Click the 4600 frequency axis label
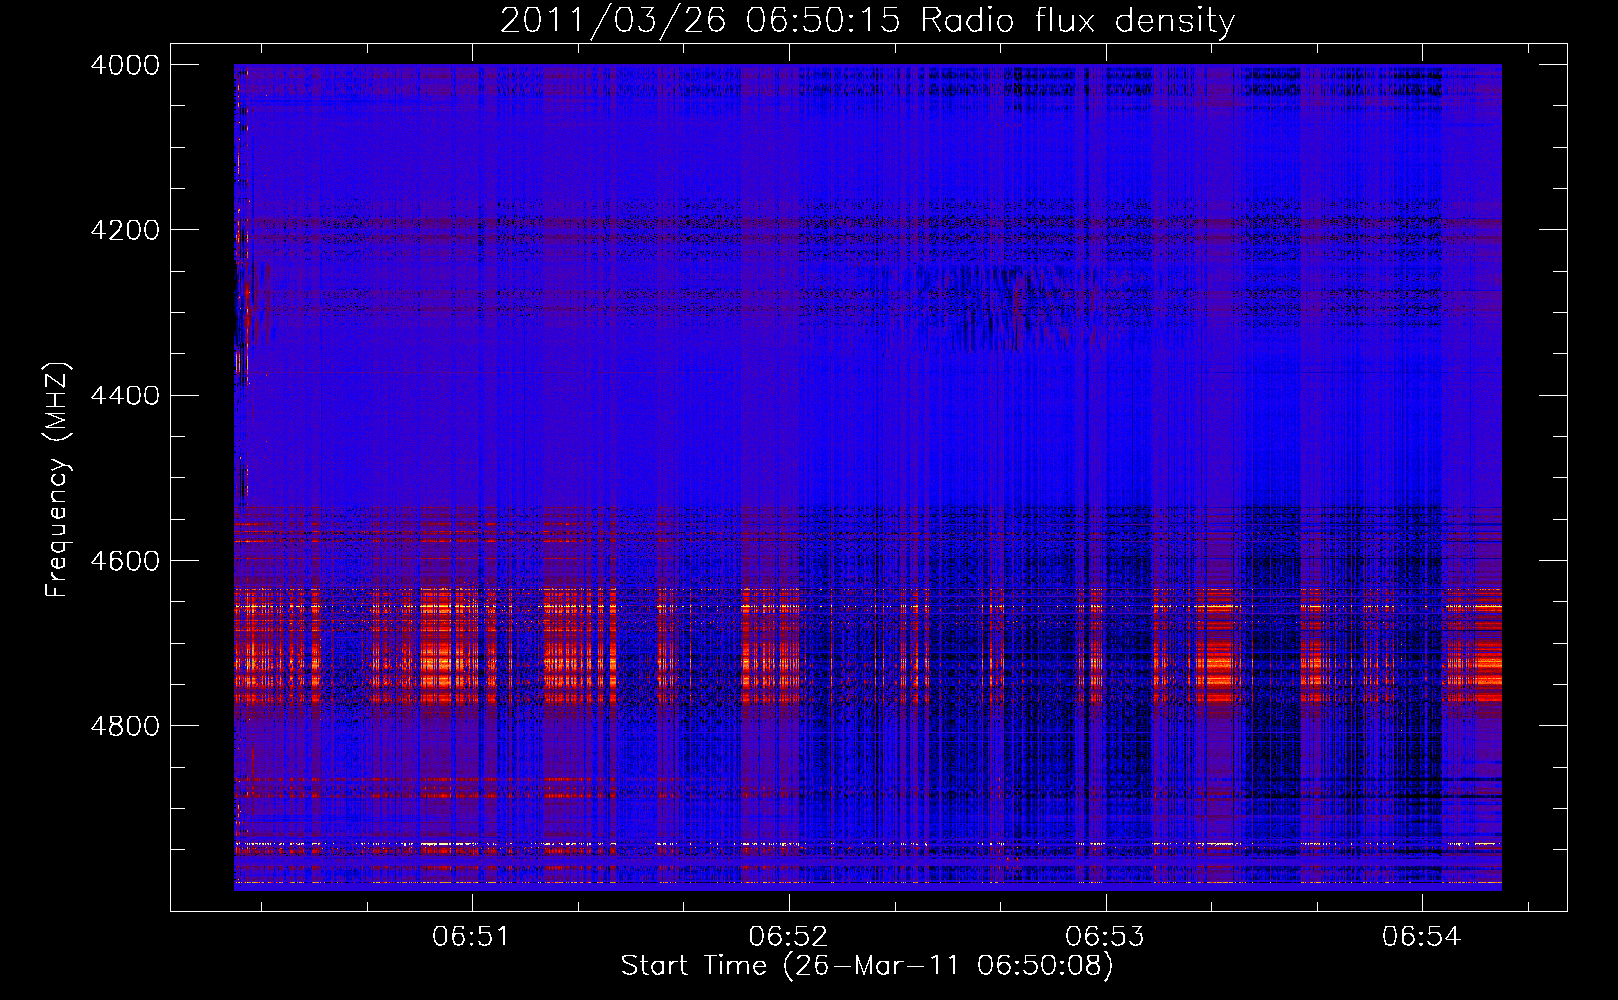 [x=125, y=561]
